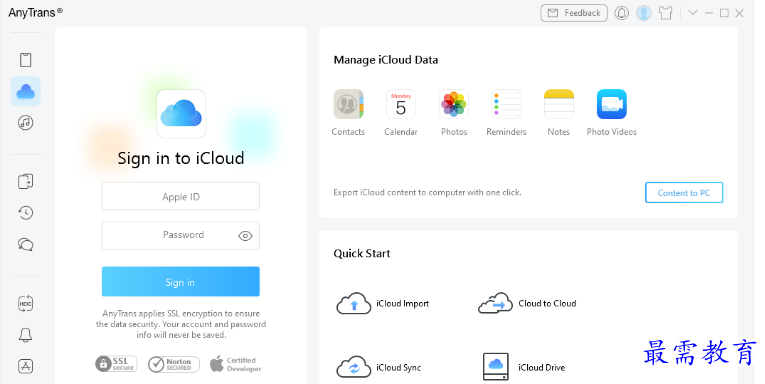Open user account avatar in title bar
765x384 pixels.
tap(644, 13)
